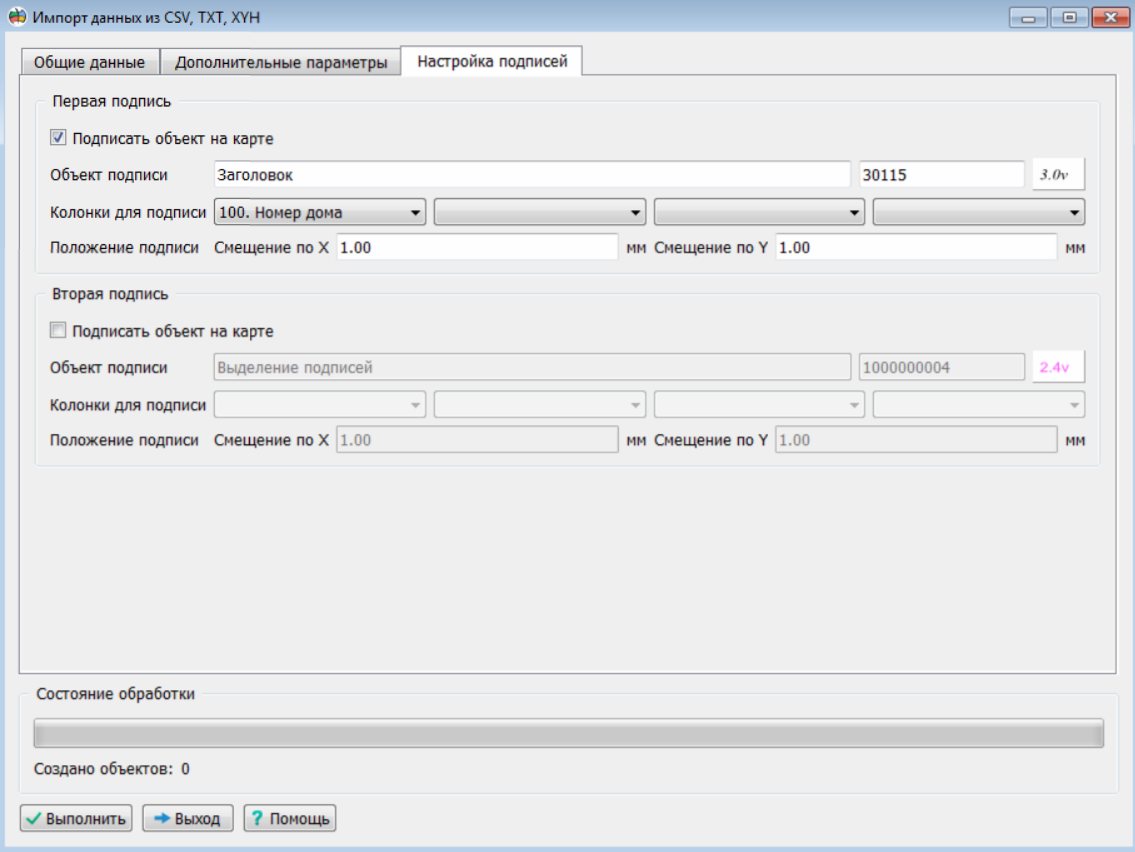Click the pink 2.4v font sample
This screenshot has height=852, width=1135.
[1058, 367]
